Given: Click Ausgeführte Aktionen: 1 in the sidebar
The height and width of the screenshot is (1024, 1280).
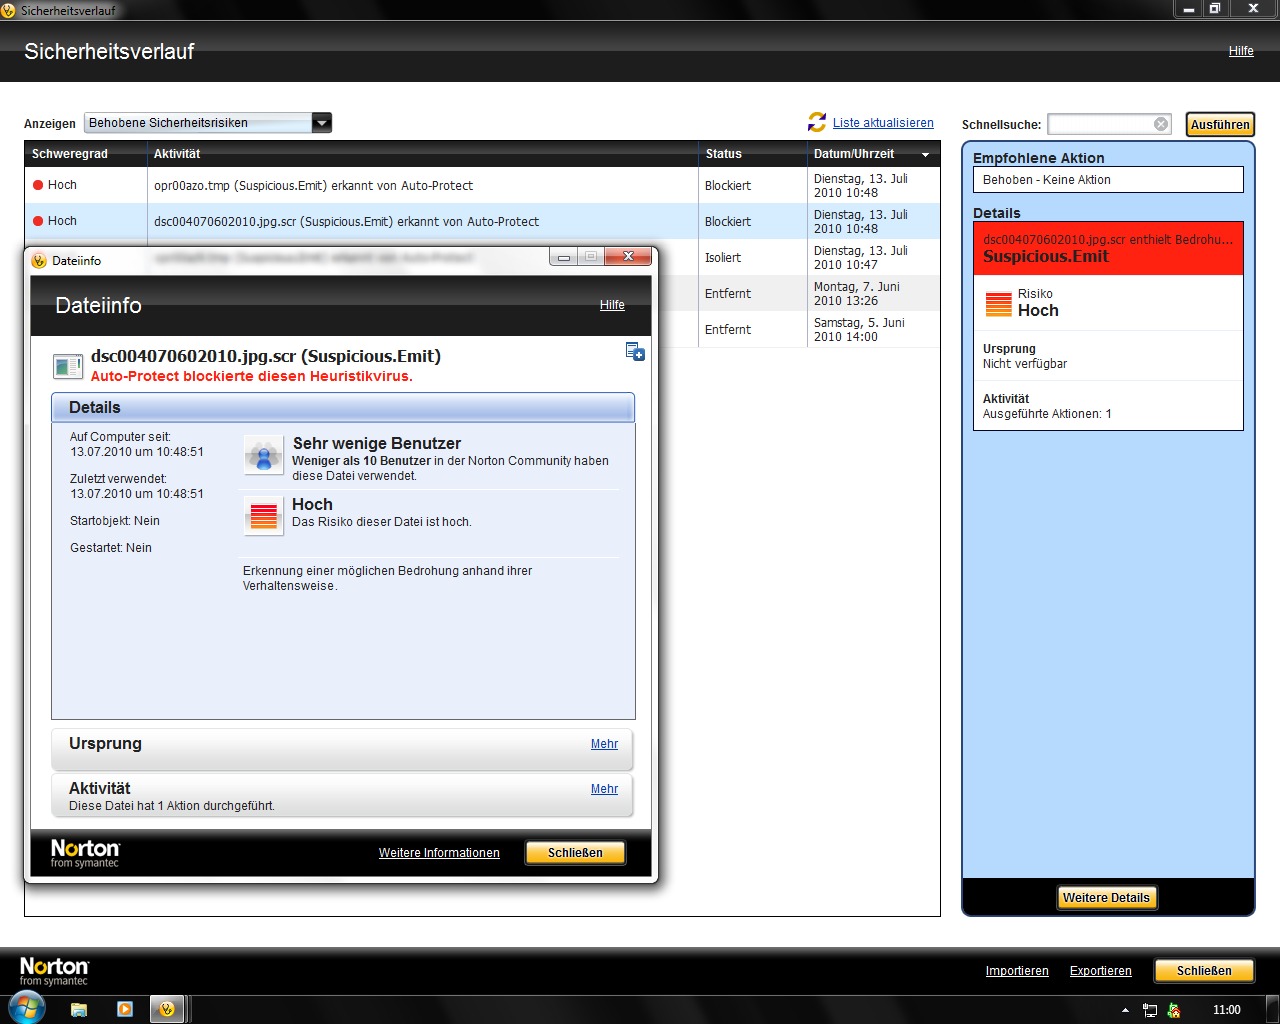Looking at the screenshot, I should (1047, 414).
